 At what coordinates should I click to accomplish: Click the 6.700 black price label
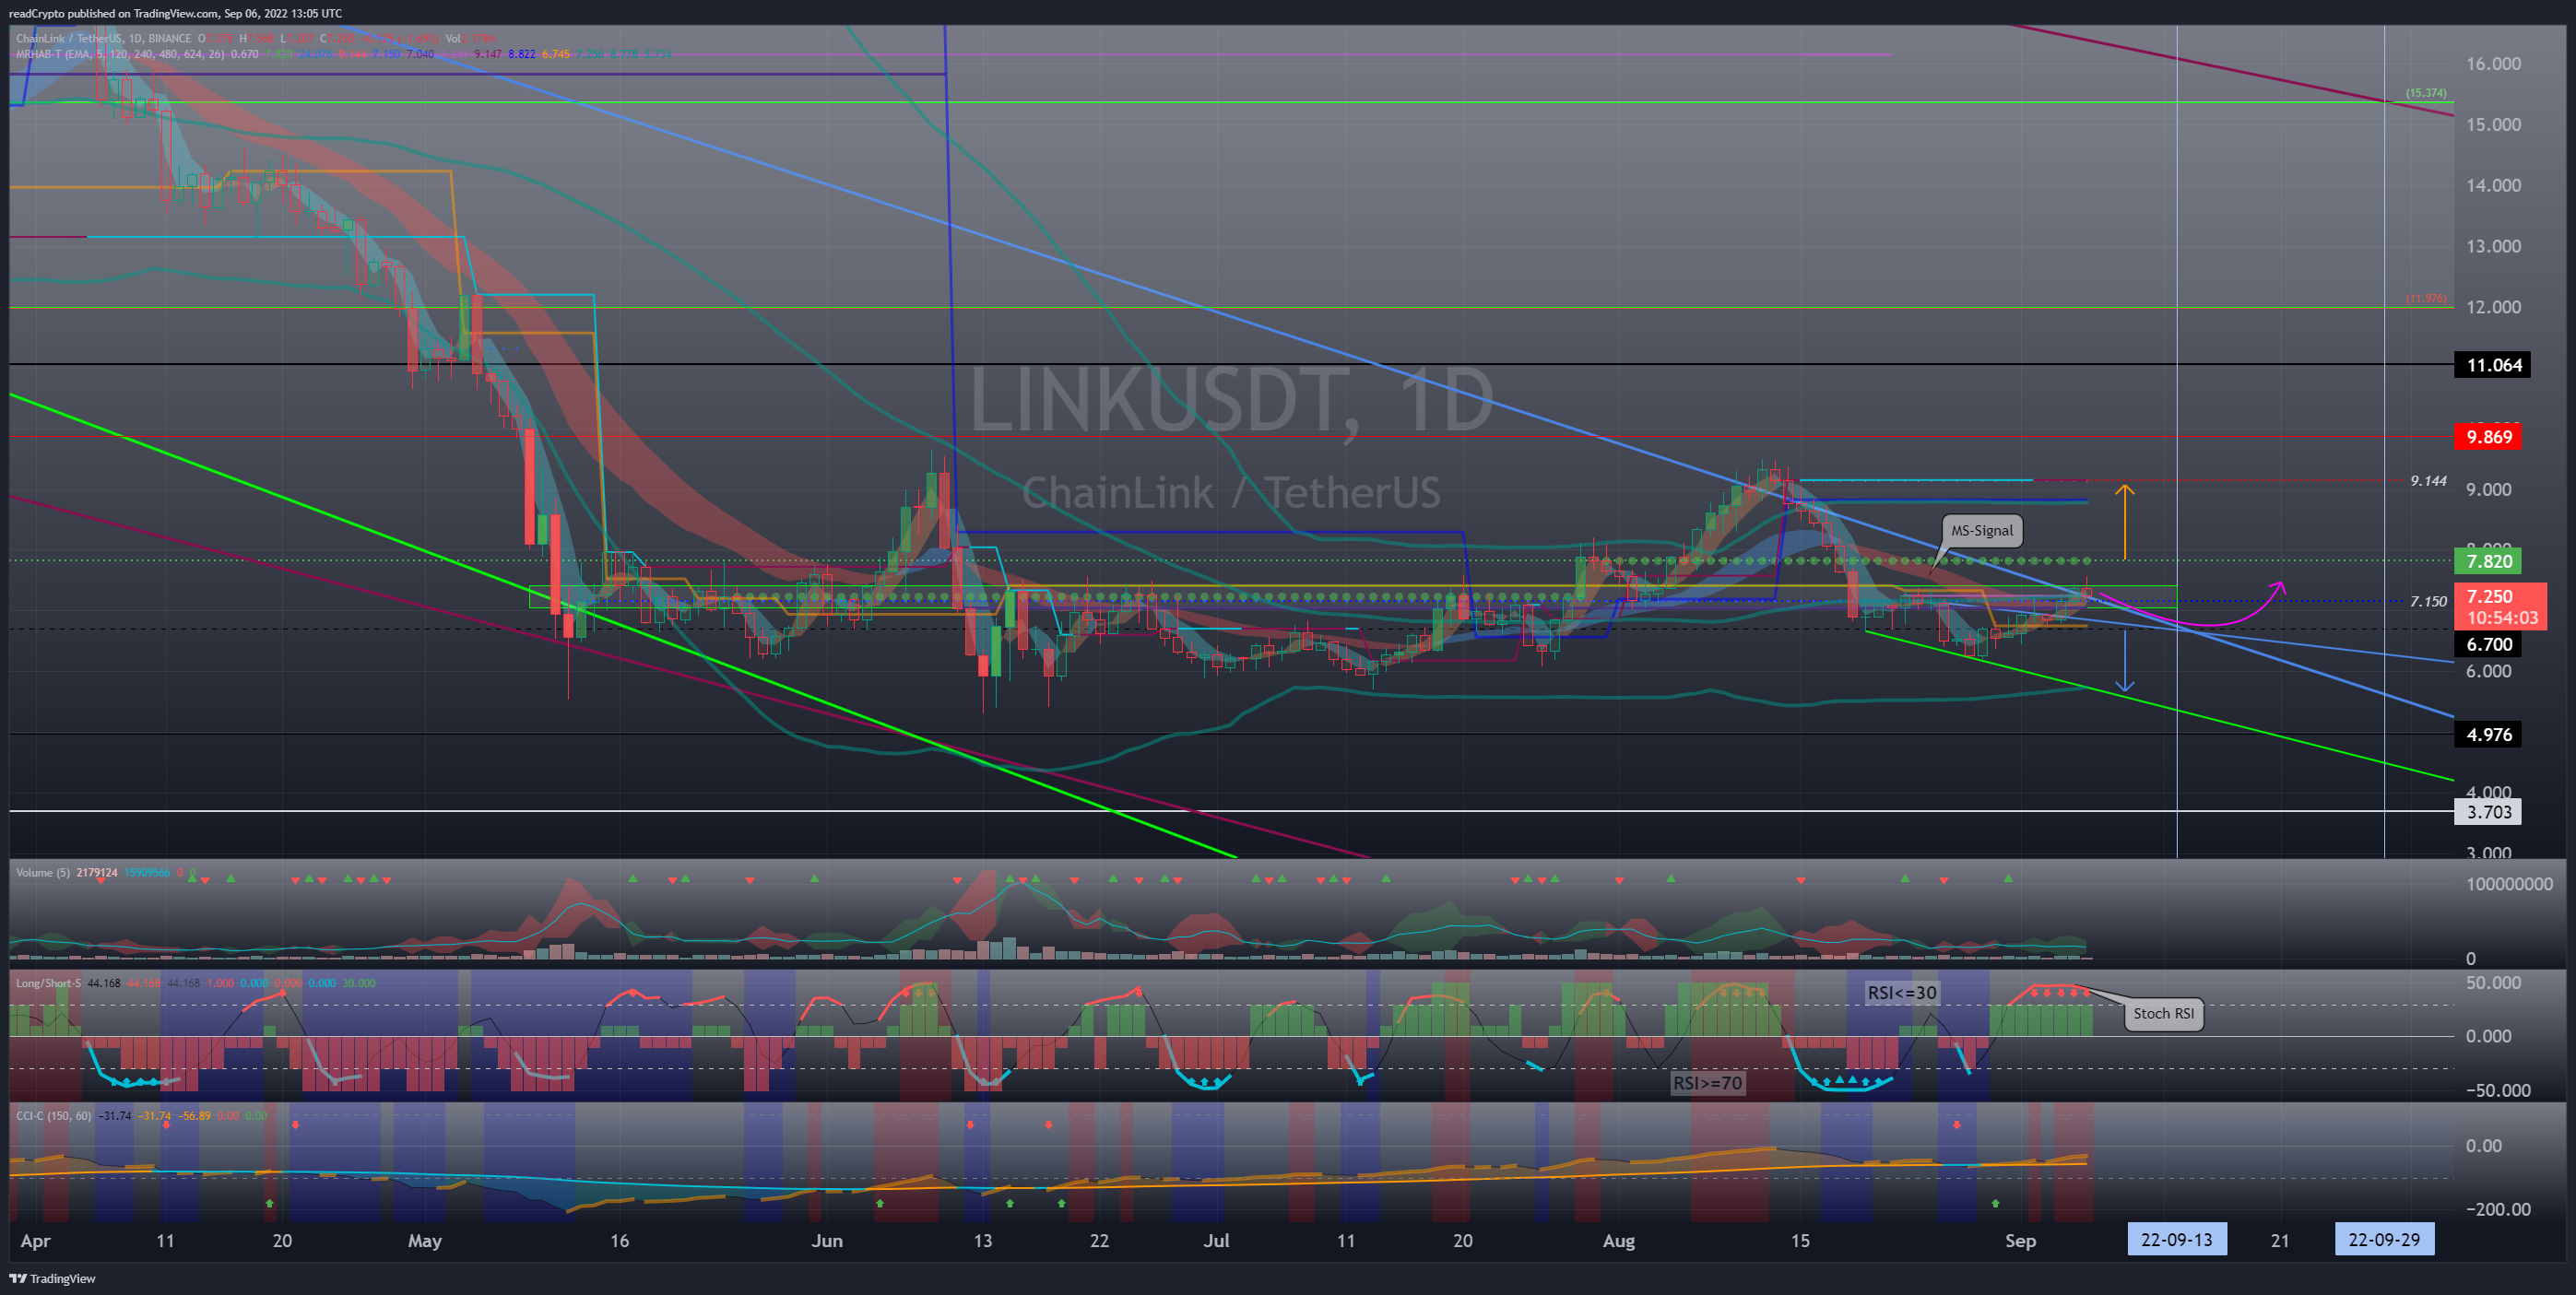click(2488, 644)
